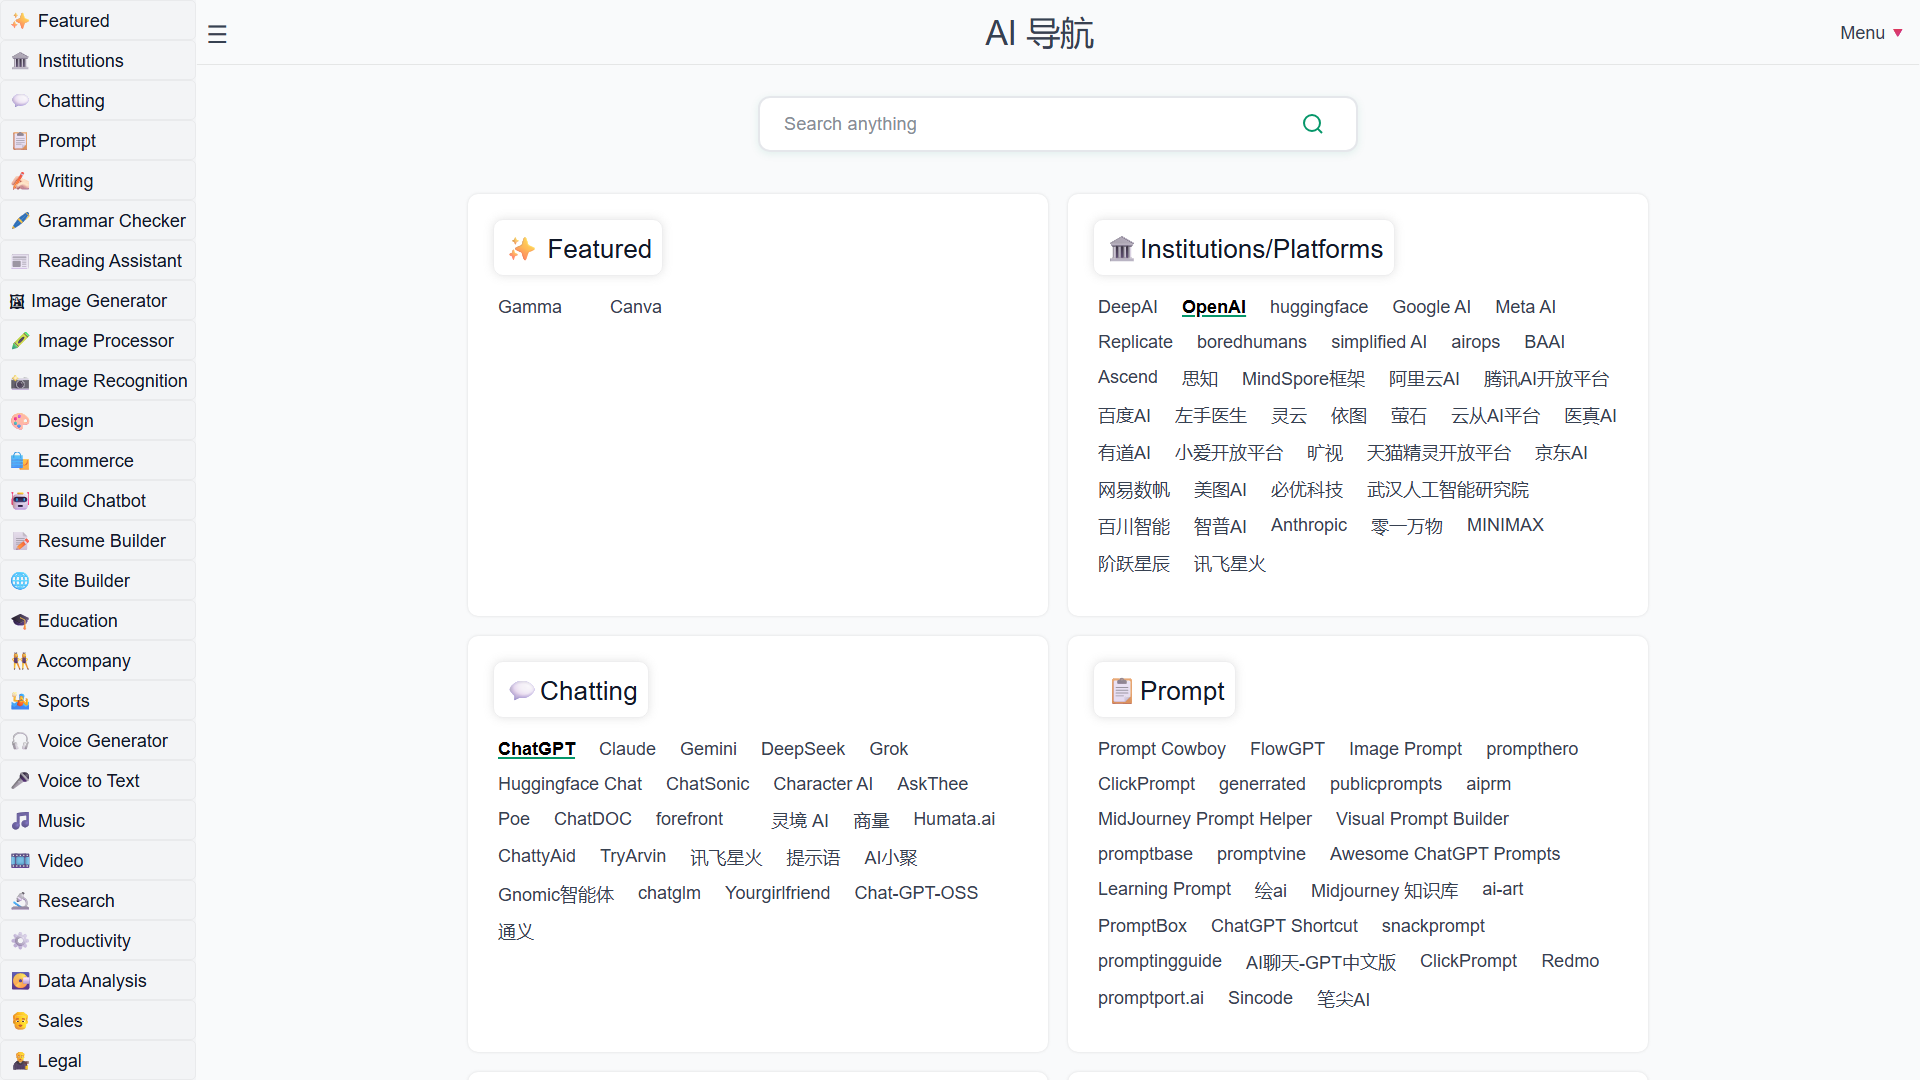This screenshot has height=1080, width=1920.
Task: Open the Anthropic institutions link
Action: pyautogui.click(x=1309, y=525)
